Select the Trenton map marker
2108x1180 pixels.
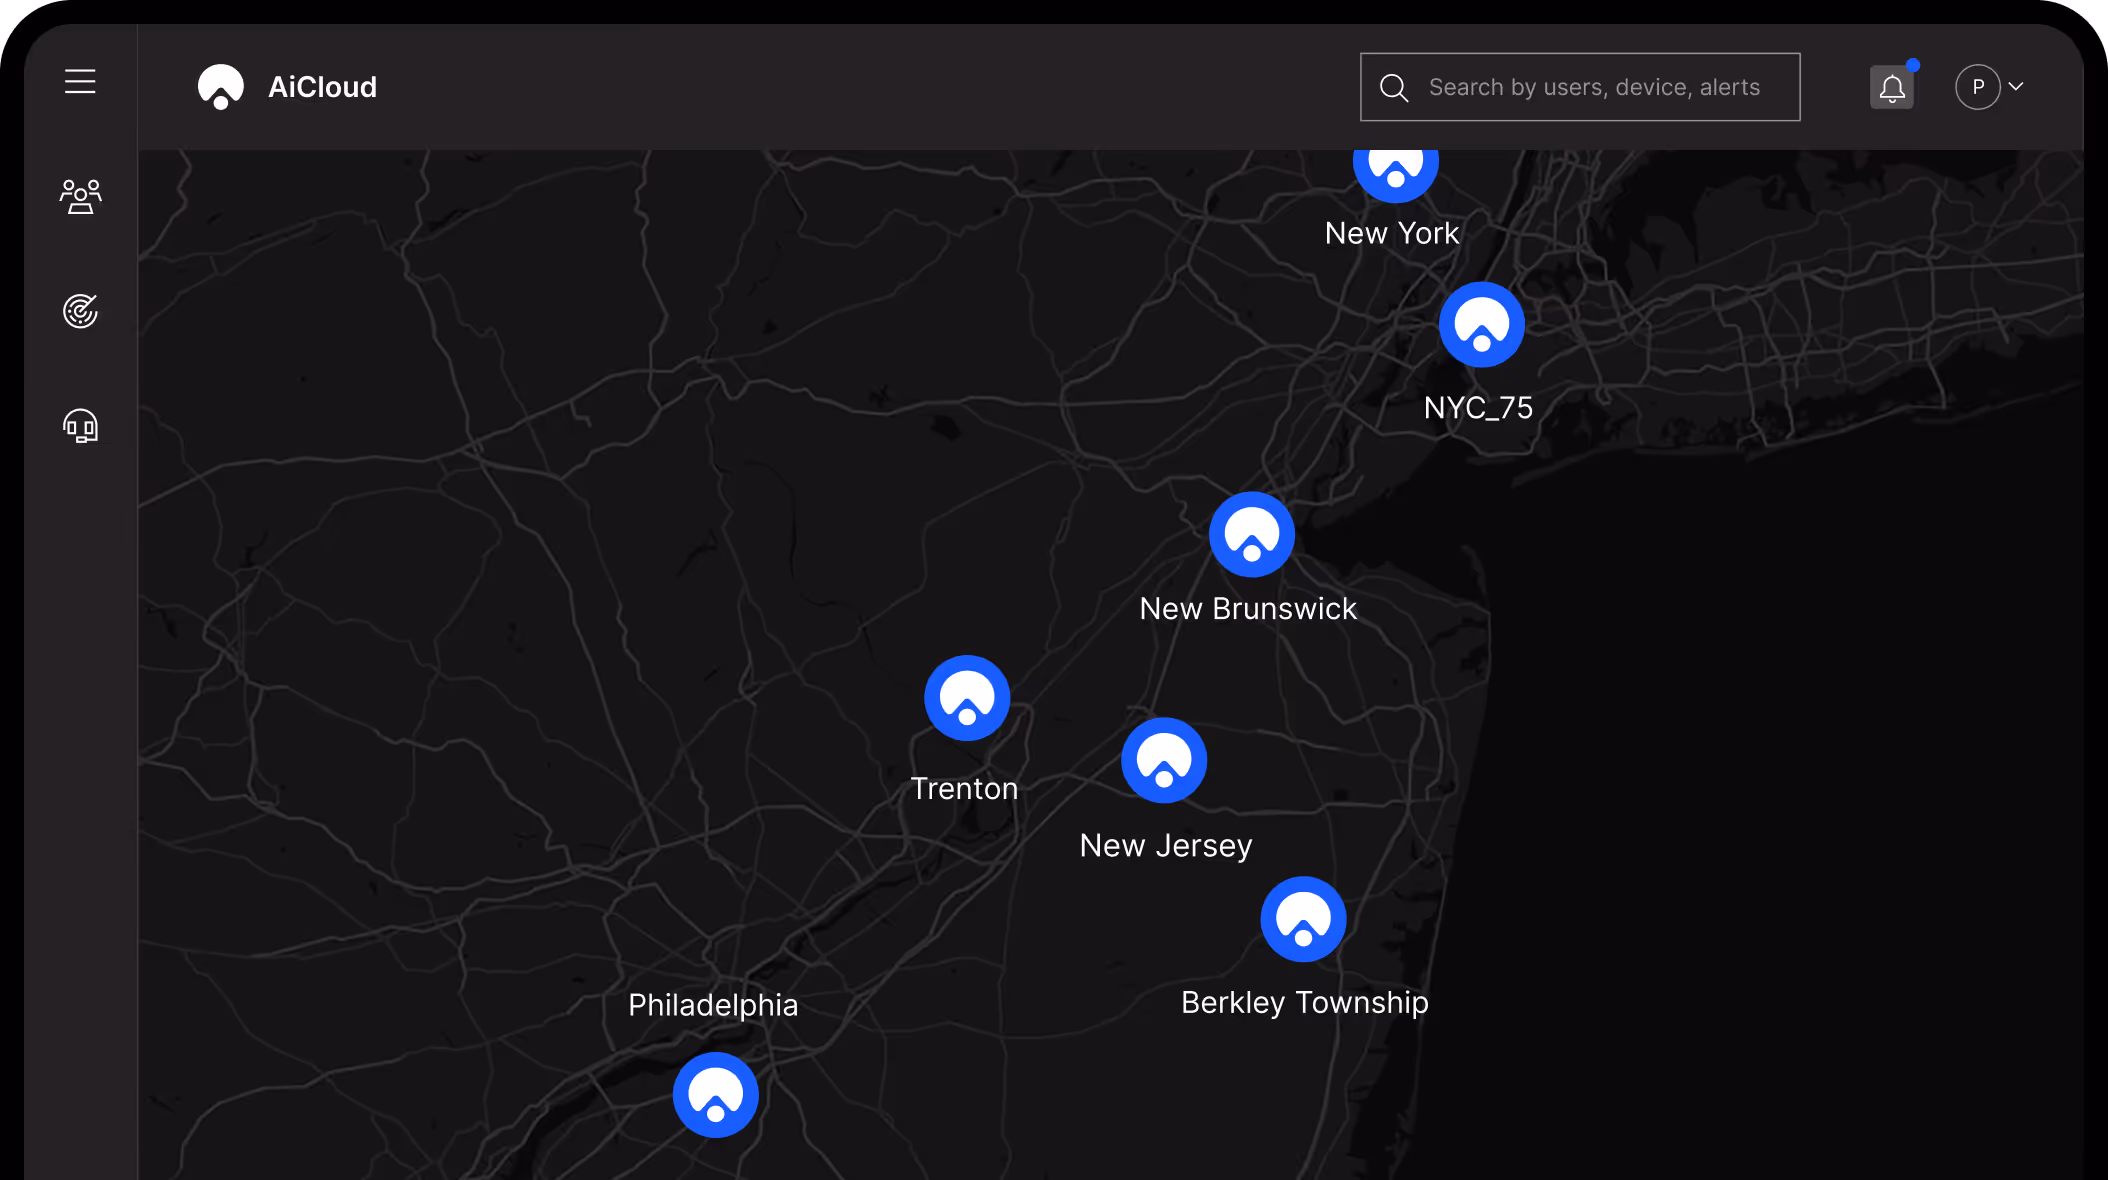click(x=967, y=698)
